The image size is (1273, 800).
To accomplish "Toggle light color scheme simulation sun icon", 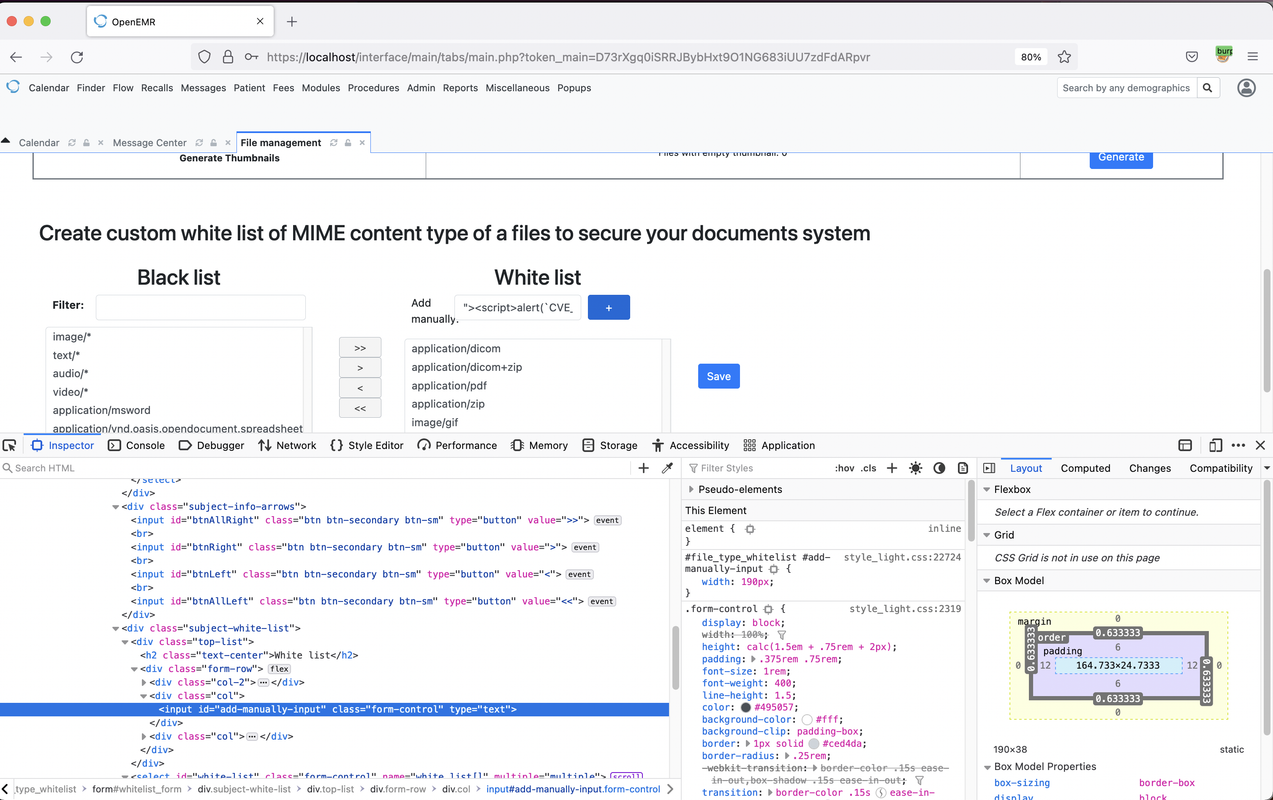I will coord(915,468).
